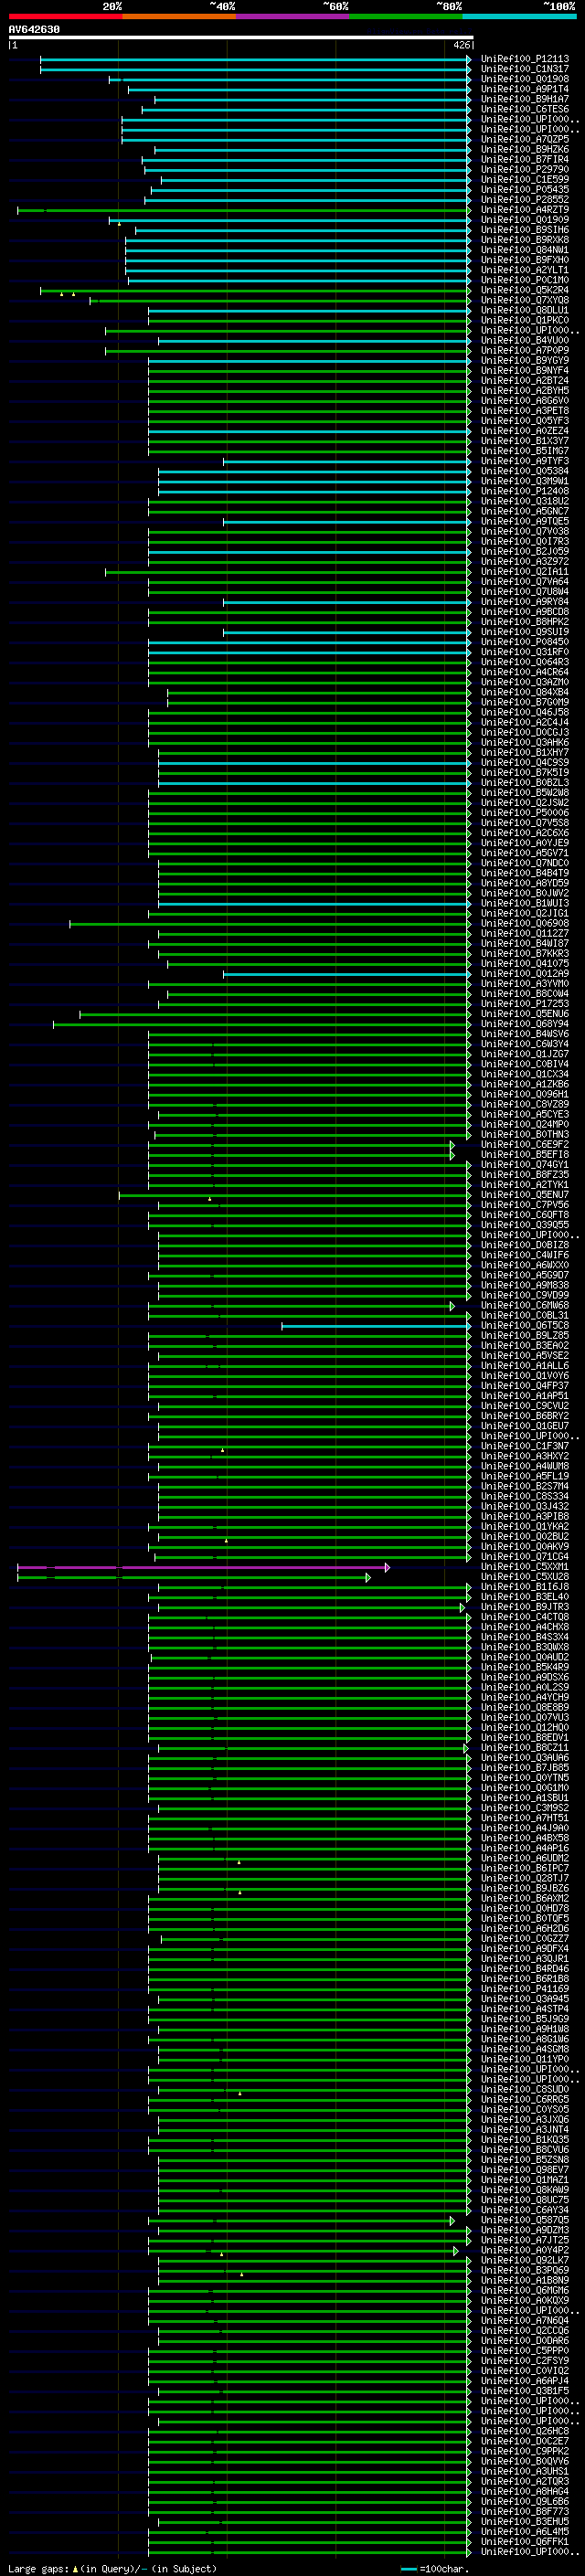
Task: Click label UniRef100_Q8DLU1
Action: pos(525,310)
